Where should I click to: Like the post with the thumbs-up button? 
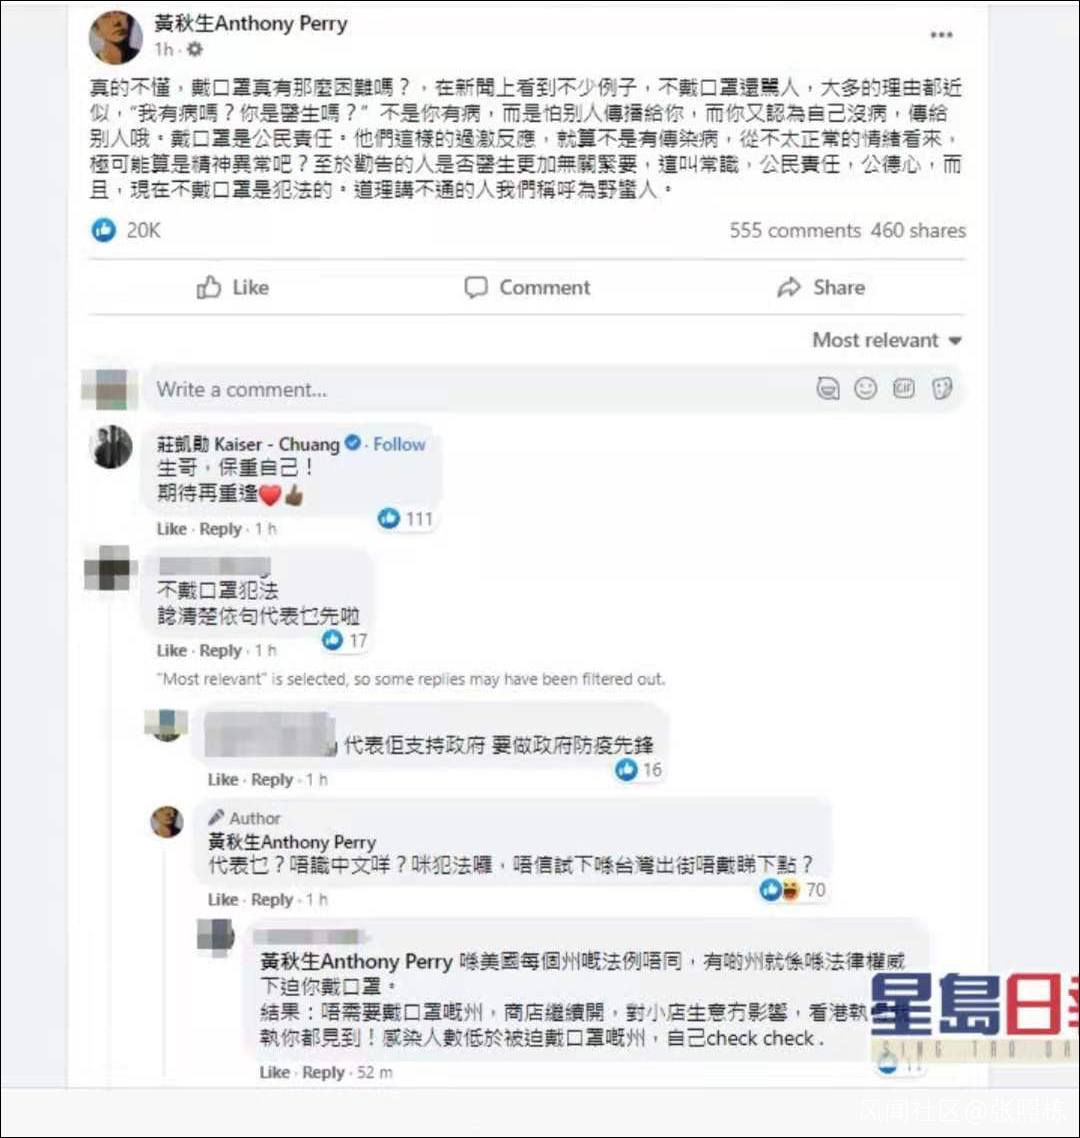[x=232, y=287]
